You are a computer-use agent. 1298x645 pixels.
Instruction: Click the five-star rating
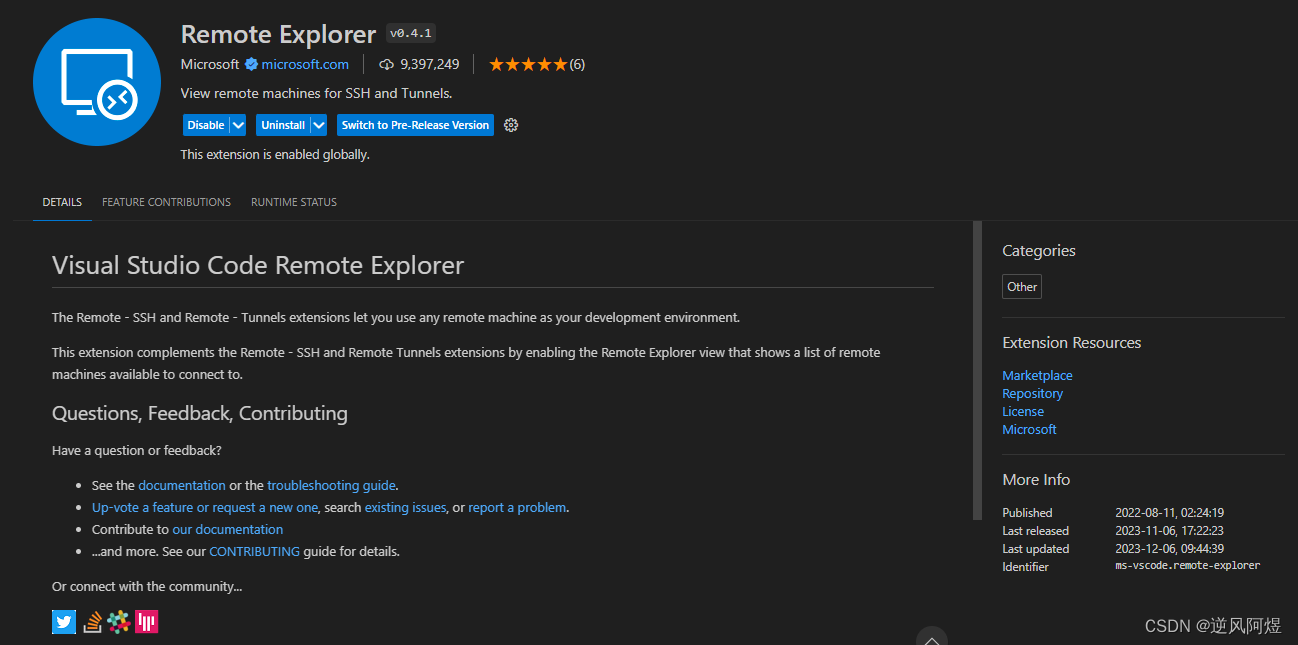coord(527,64)
